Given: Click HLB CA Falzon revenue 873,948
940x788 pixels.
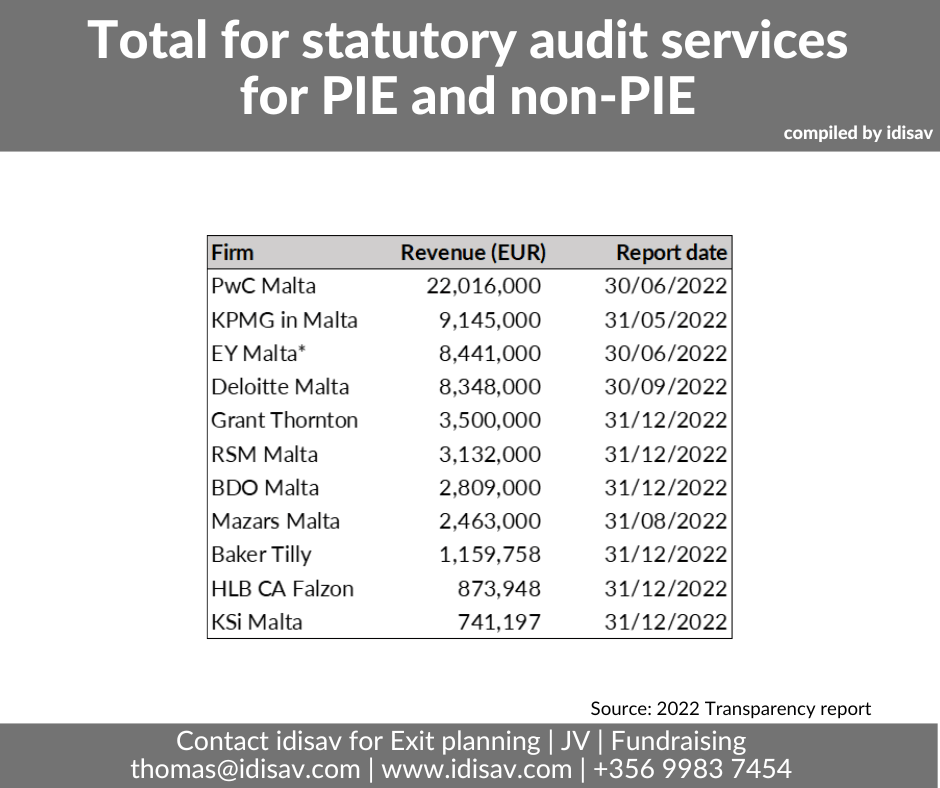Looking at the screenshot, I should 499,588.
